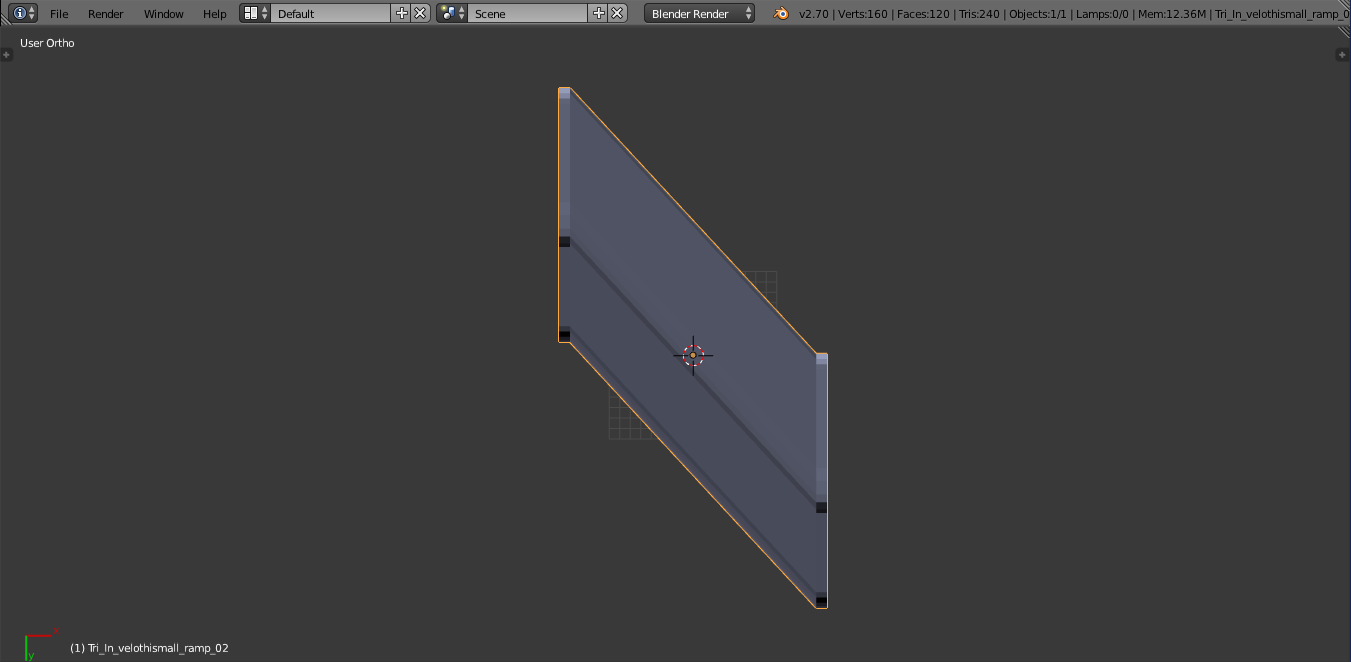
Task: Open the File menu
Action: pyautogui.click(x=59, y=14)
